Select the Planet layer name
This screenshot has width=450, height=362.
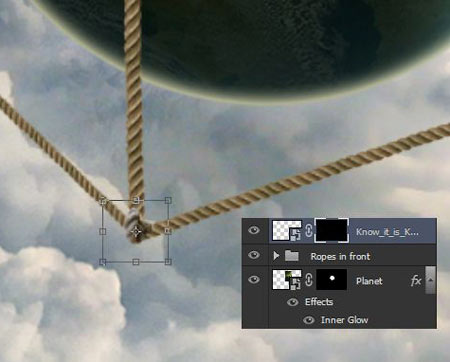369,281
